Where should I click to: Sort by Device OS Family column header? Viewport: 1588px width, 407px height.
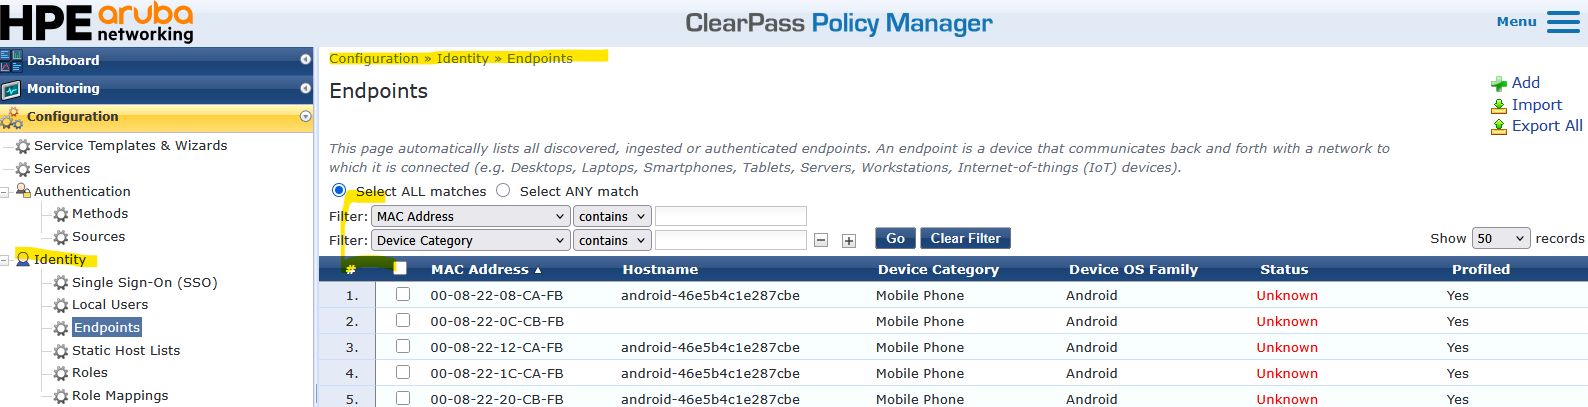pyautogui.click(x=1133, y=269)
